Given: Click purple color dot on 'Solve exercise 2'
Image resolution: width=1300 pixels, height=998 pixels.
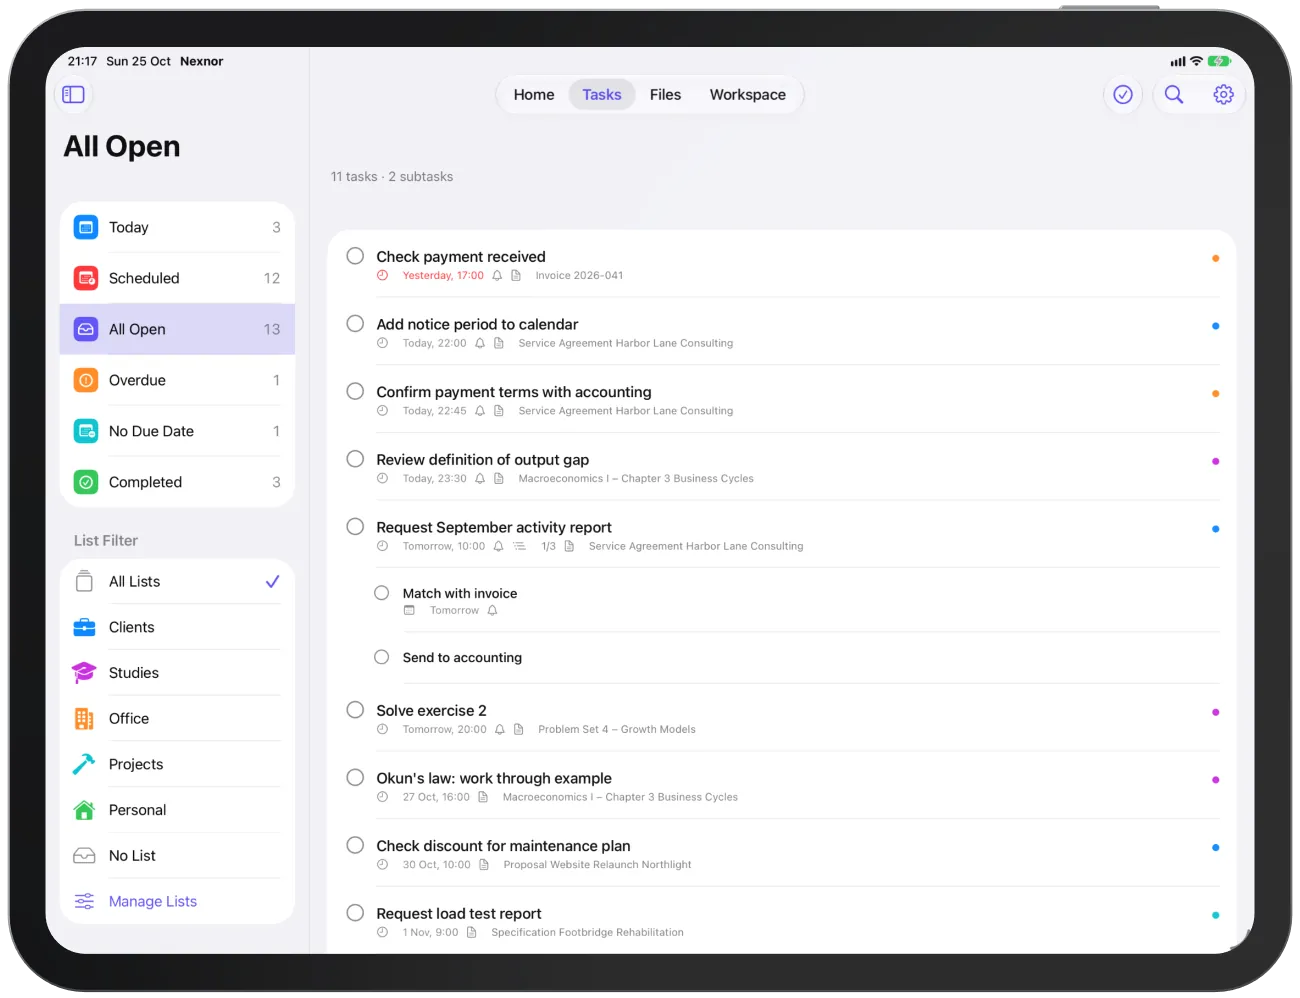Looking at the screenshot, I should tap(1215, 712).
